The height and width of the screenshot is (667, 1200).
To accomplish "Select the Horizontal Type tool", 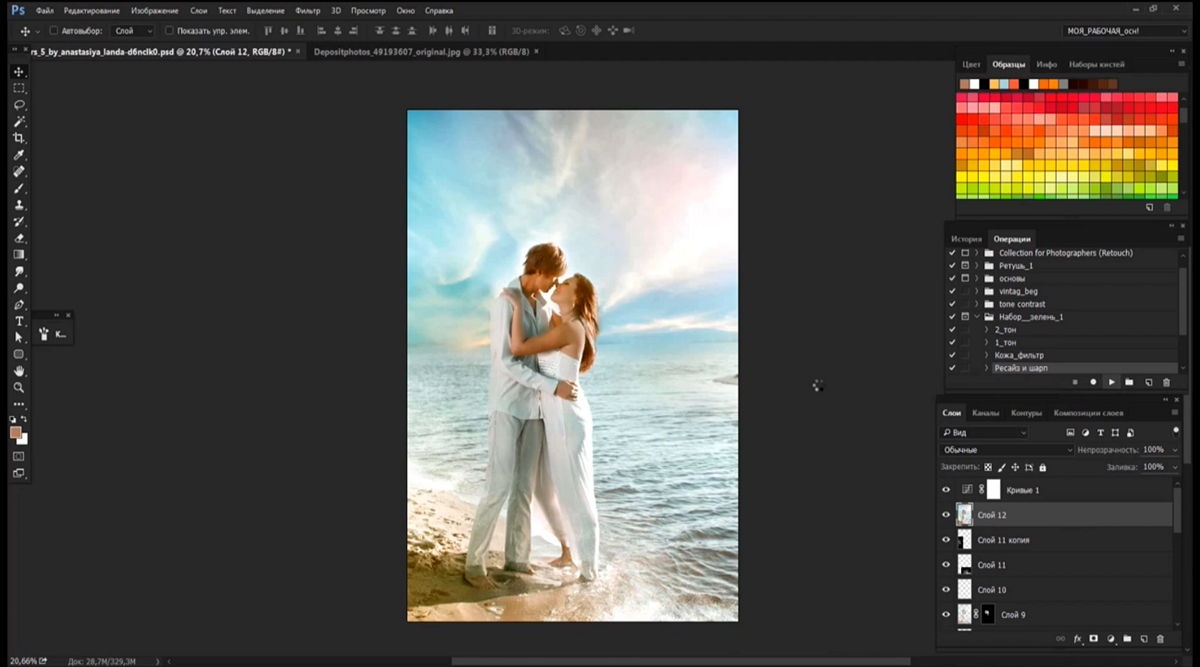I will 19,321.
